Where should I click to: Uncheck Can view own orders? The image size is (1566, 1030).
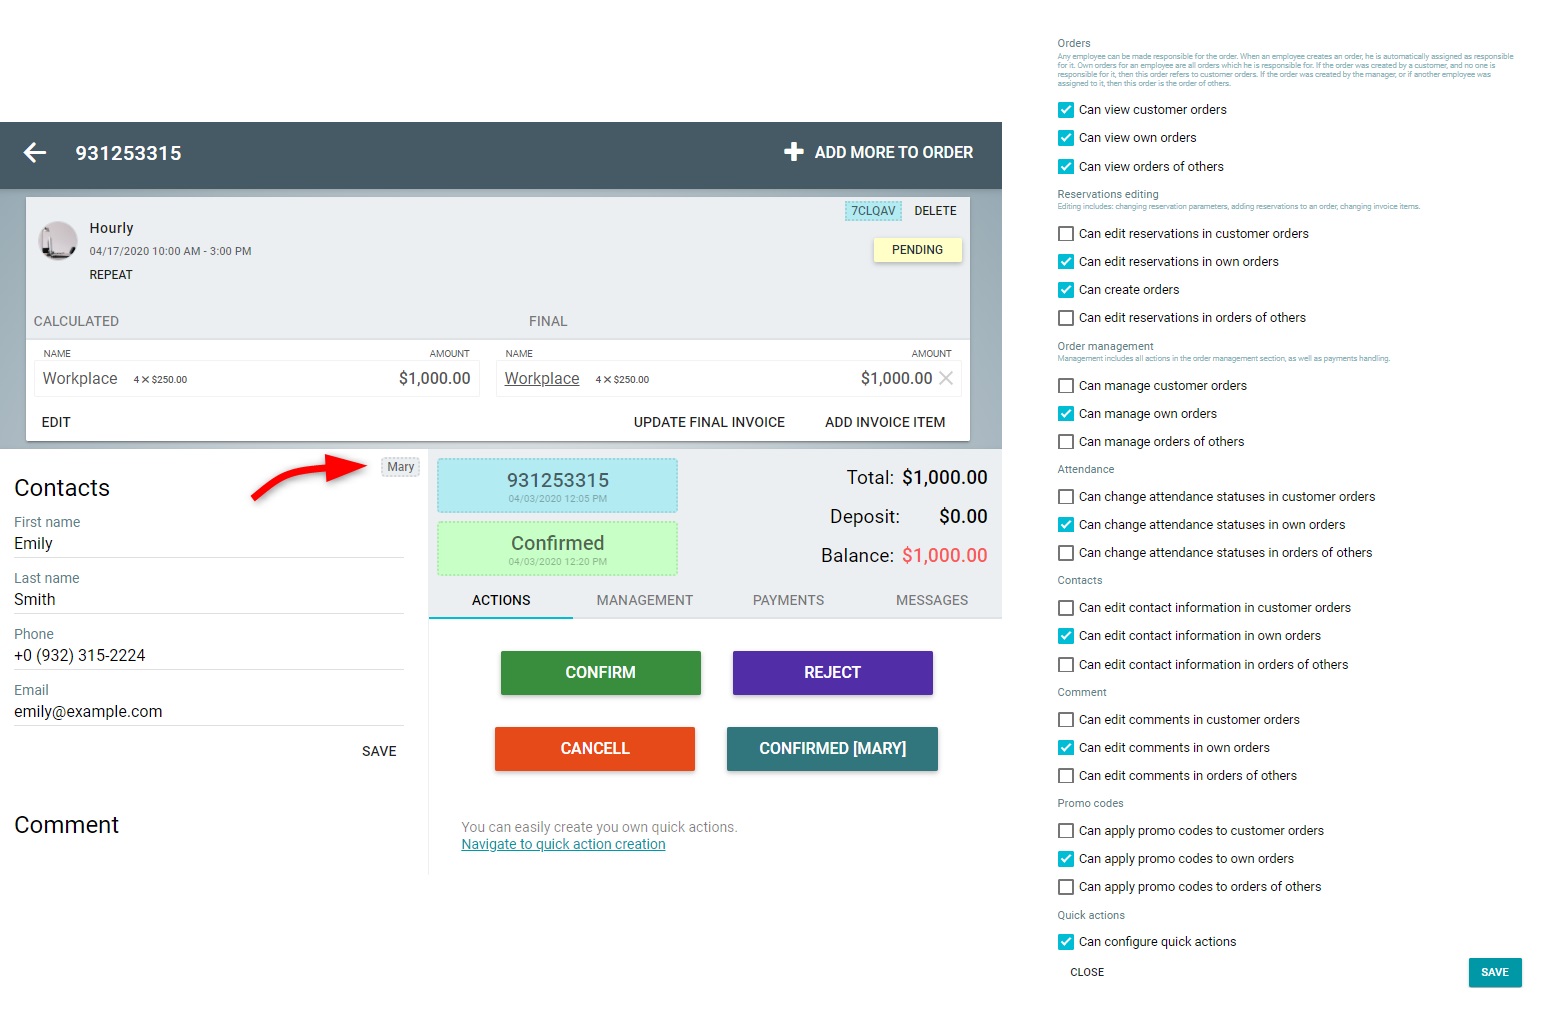pos(1066,138)
